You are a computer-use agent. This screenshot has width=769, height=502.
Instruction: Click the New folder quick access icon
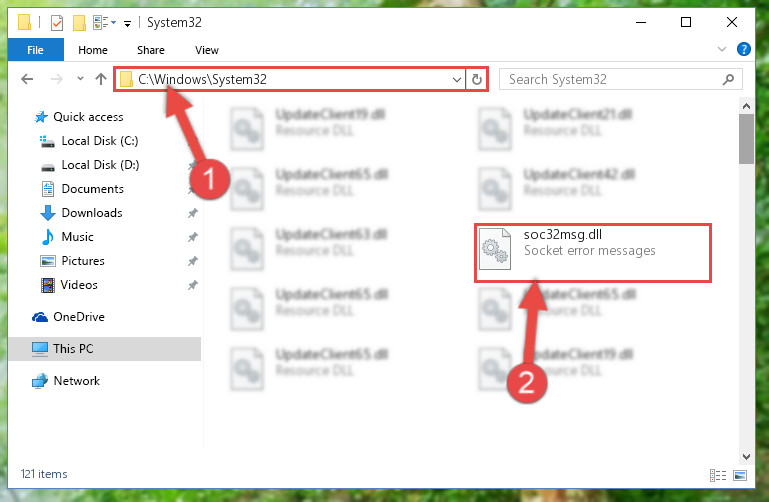[79, 23]
